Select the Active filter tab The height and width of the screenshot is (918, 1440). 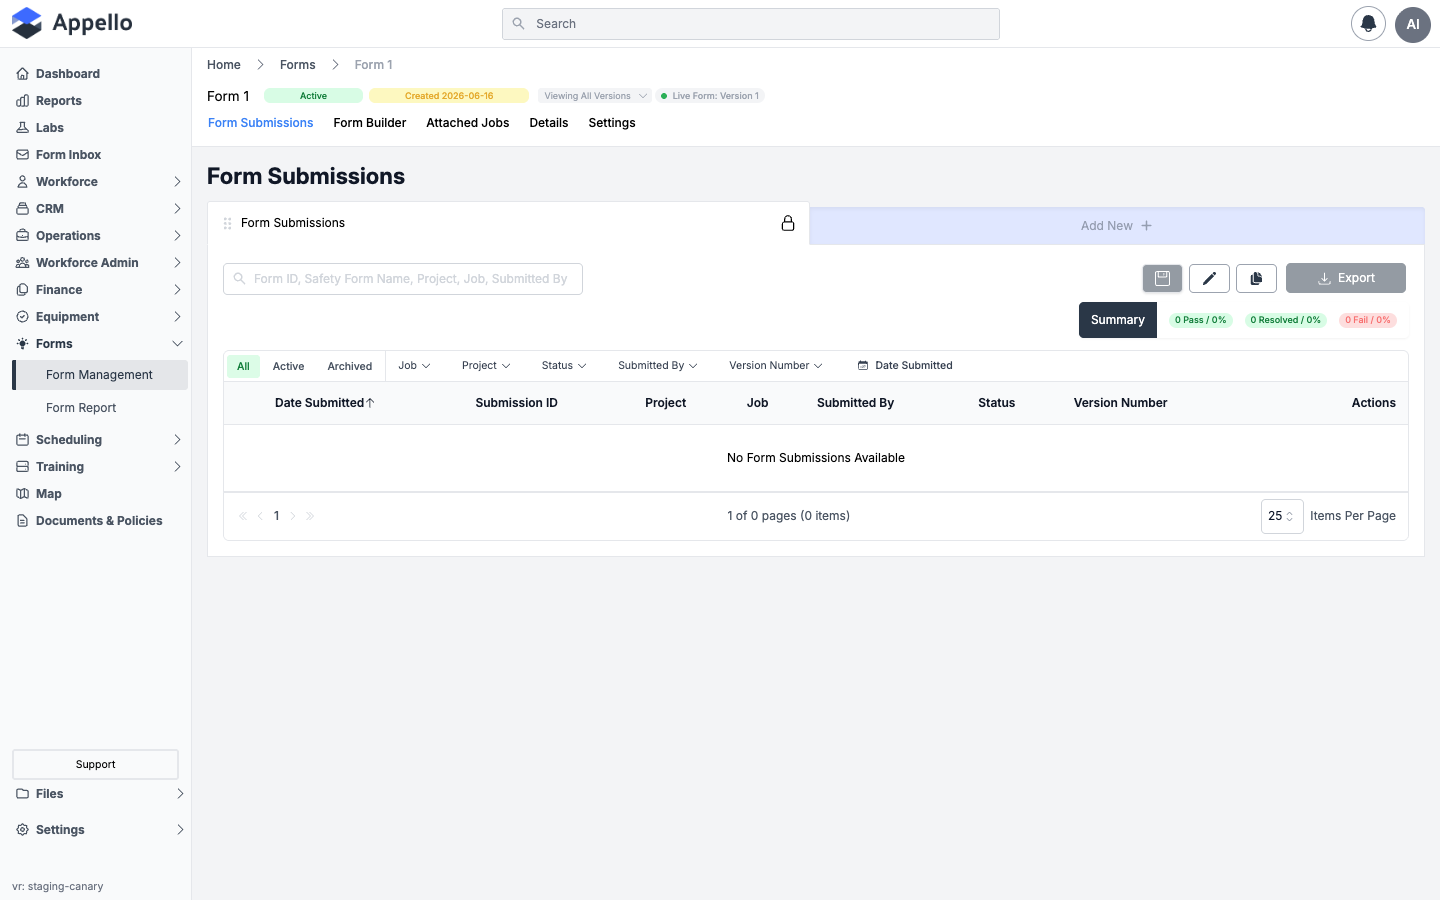click(288, 366)
